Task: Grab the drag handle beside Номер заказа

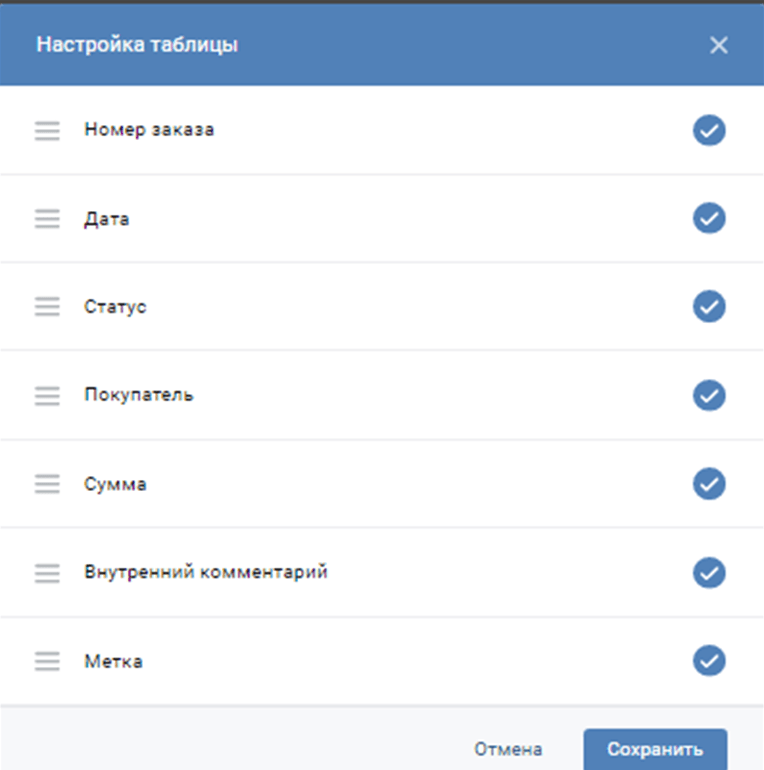Action: (47, 131)
